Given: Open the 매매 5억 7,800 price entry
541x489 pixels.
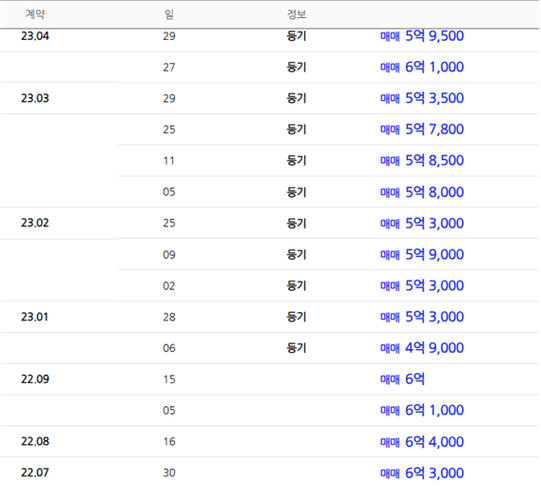Looking at the screenshot, I should coord(422,129).
